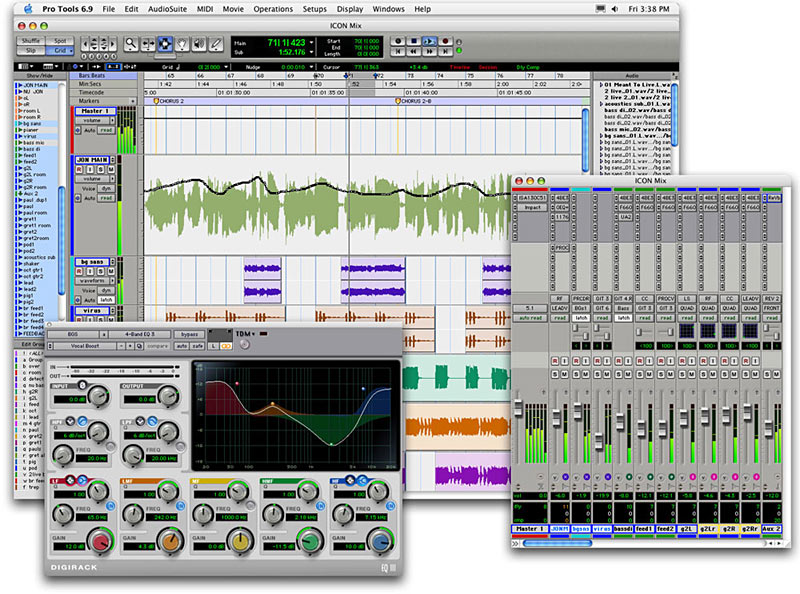The image size is (800, 594).
Task: Click the compare button in EQ plug-in
Action: pos(158,346)
